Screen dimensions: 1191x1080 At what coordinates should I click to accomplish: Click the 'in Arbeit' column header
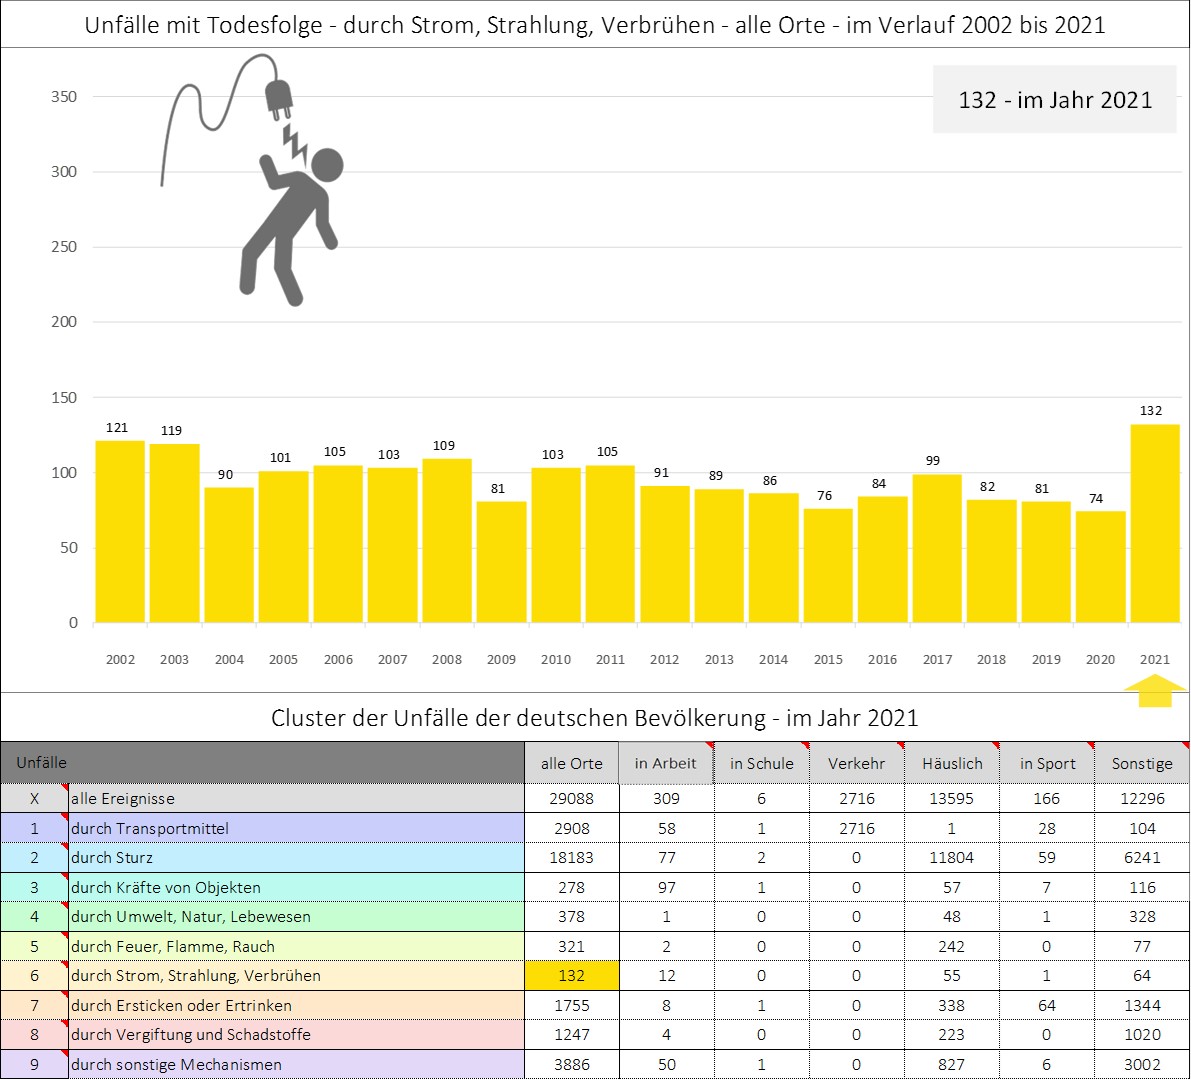[x=665, y=763]
